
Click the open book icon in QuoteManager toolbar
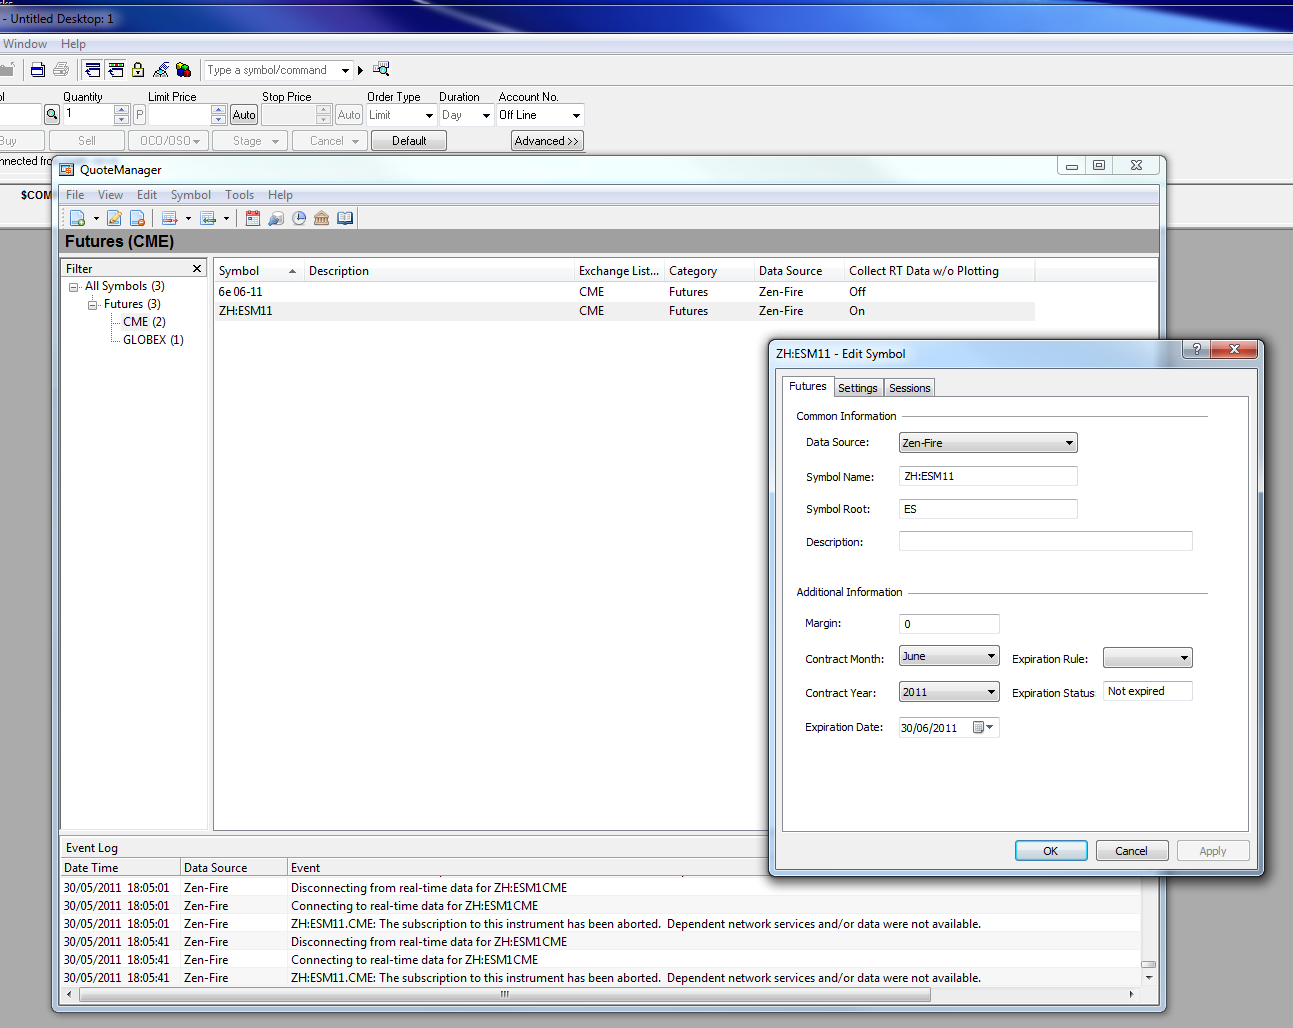[x=345, y=218]
